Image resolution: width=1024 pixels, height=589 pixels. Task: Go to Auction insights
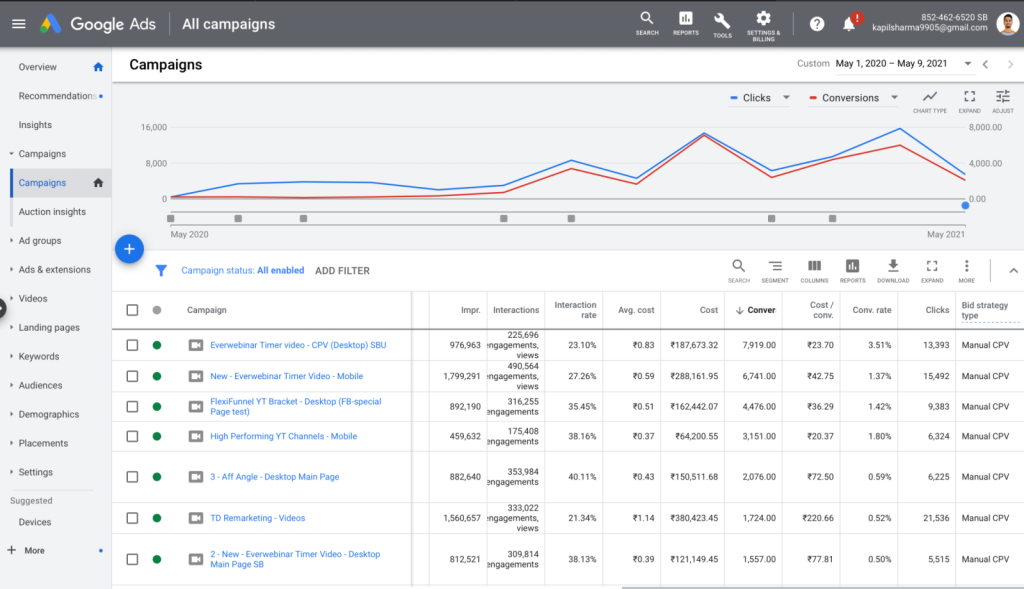coord(52,212)
